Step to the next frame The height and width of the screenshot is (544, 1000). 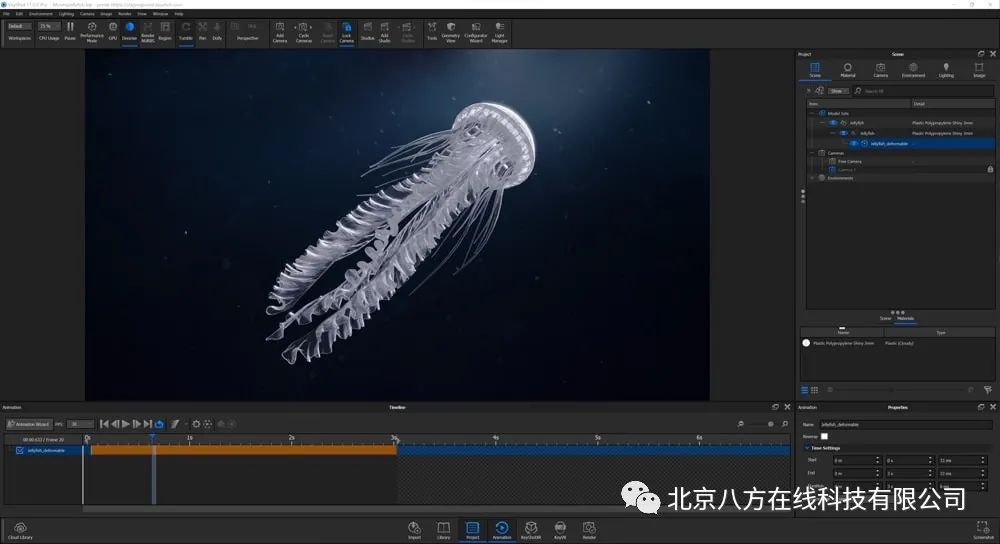136,423
